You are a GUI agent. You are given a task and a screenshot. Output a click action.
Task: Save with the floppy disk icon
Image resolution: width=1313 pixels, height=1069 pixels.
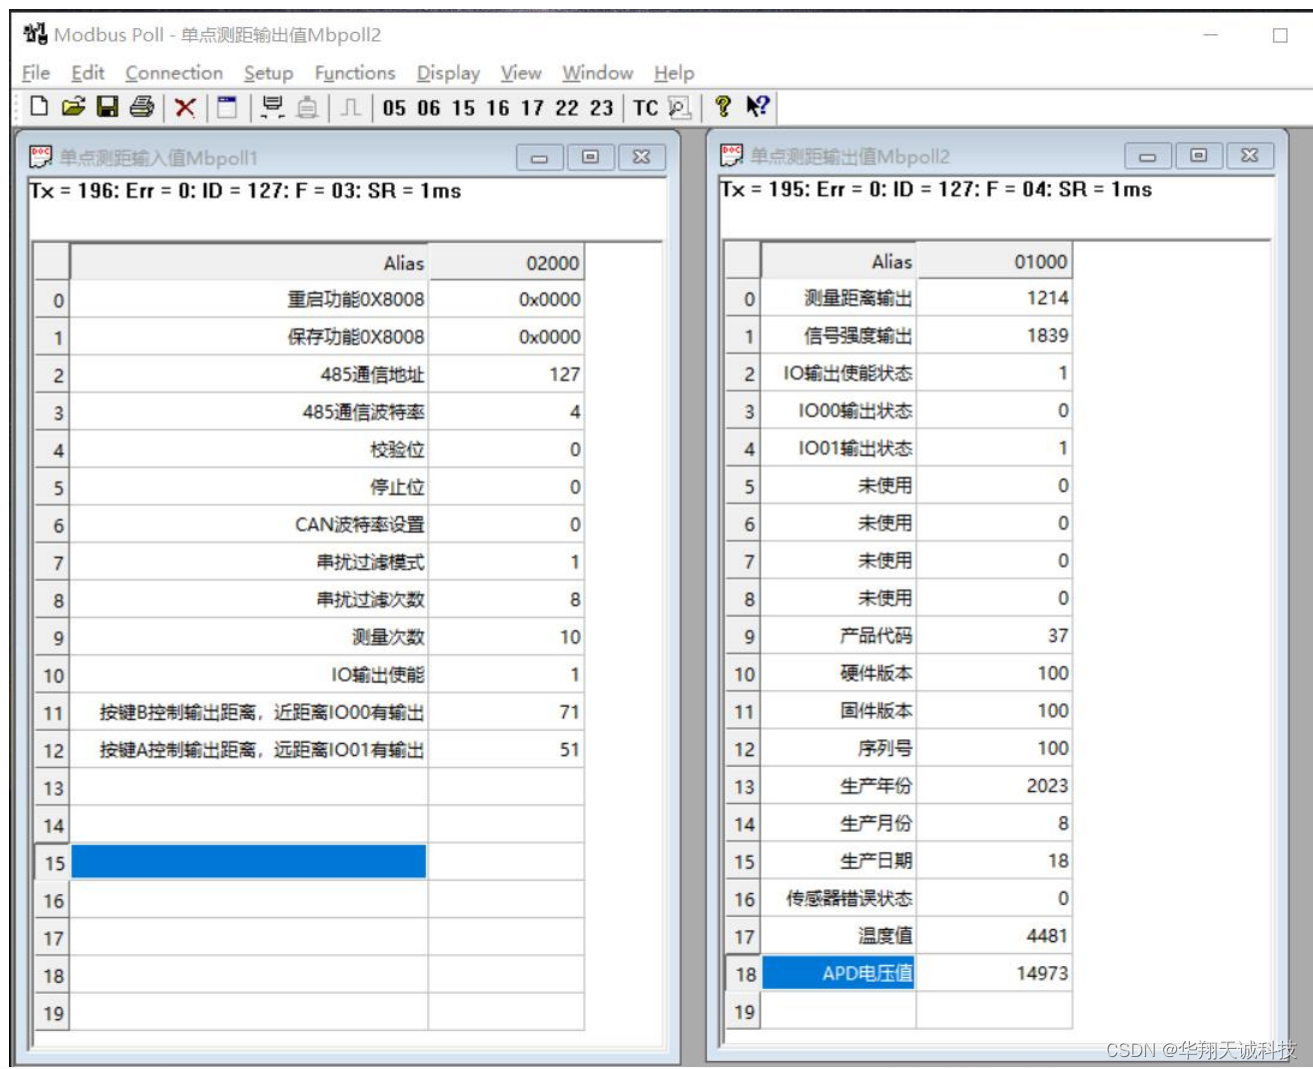pos(107,107)
